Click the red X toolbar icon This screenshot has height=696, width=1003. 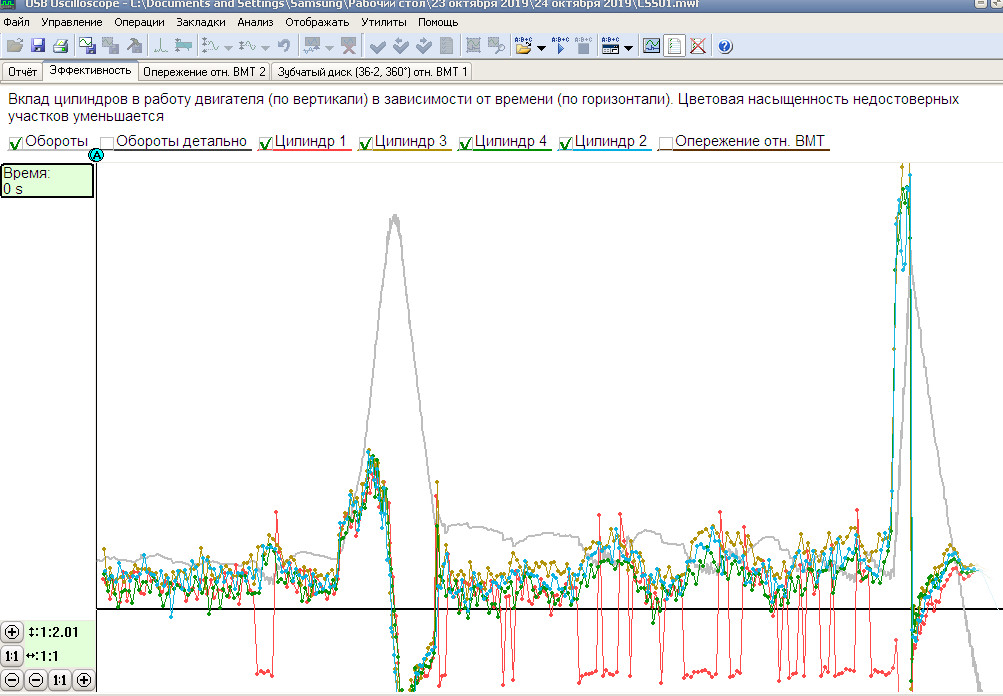tap(698, 46)
